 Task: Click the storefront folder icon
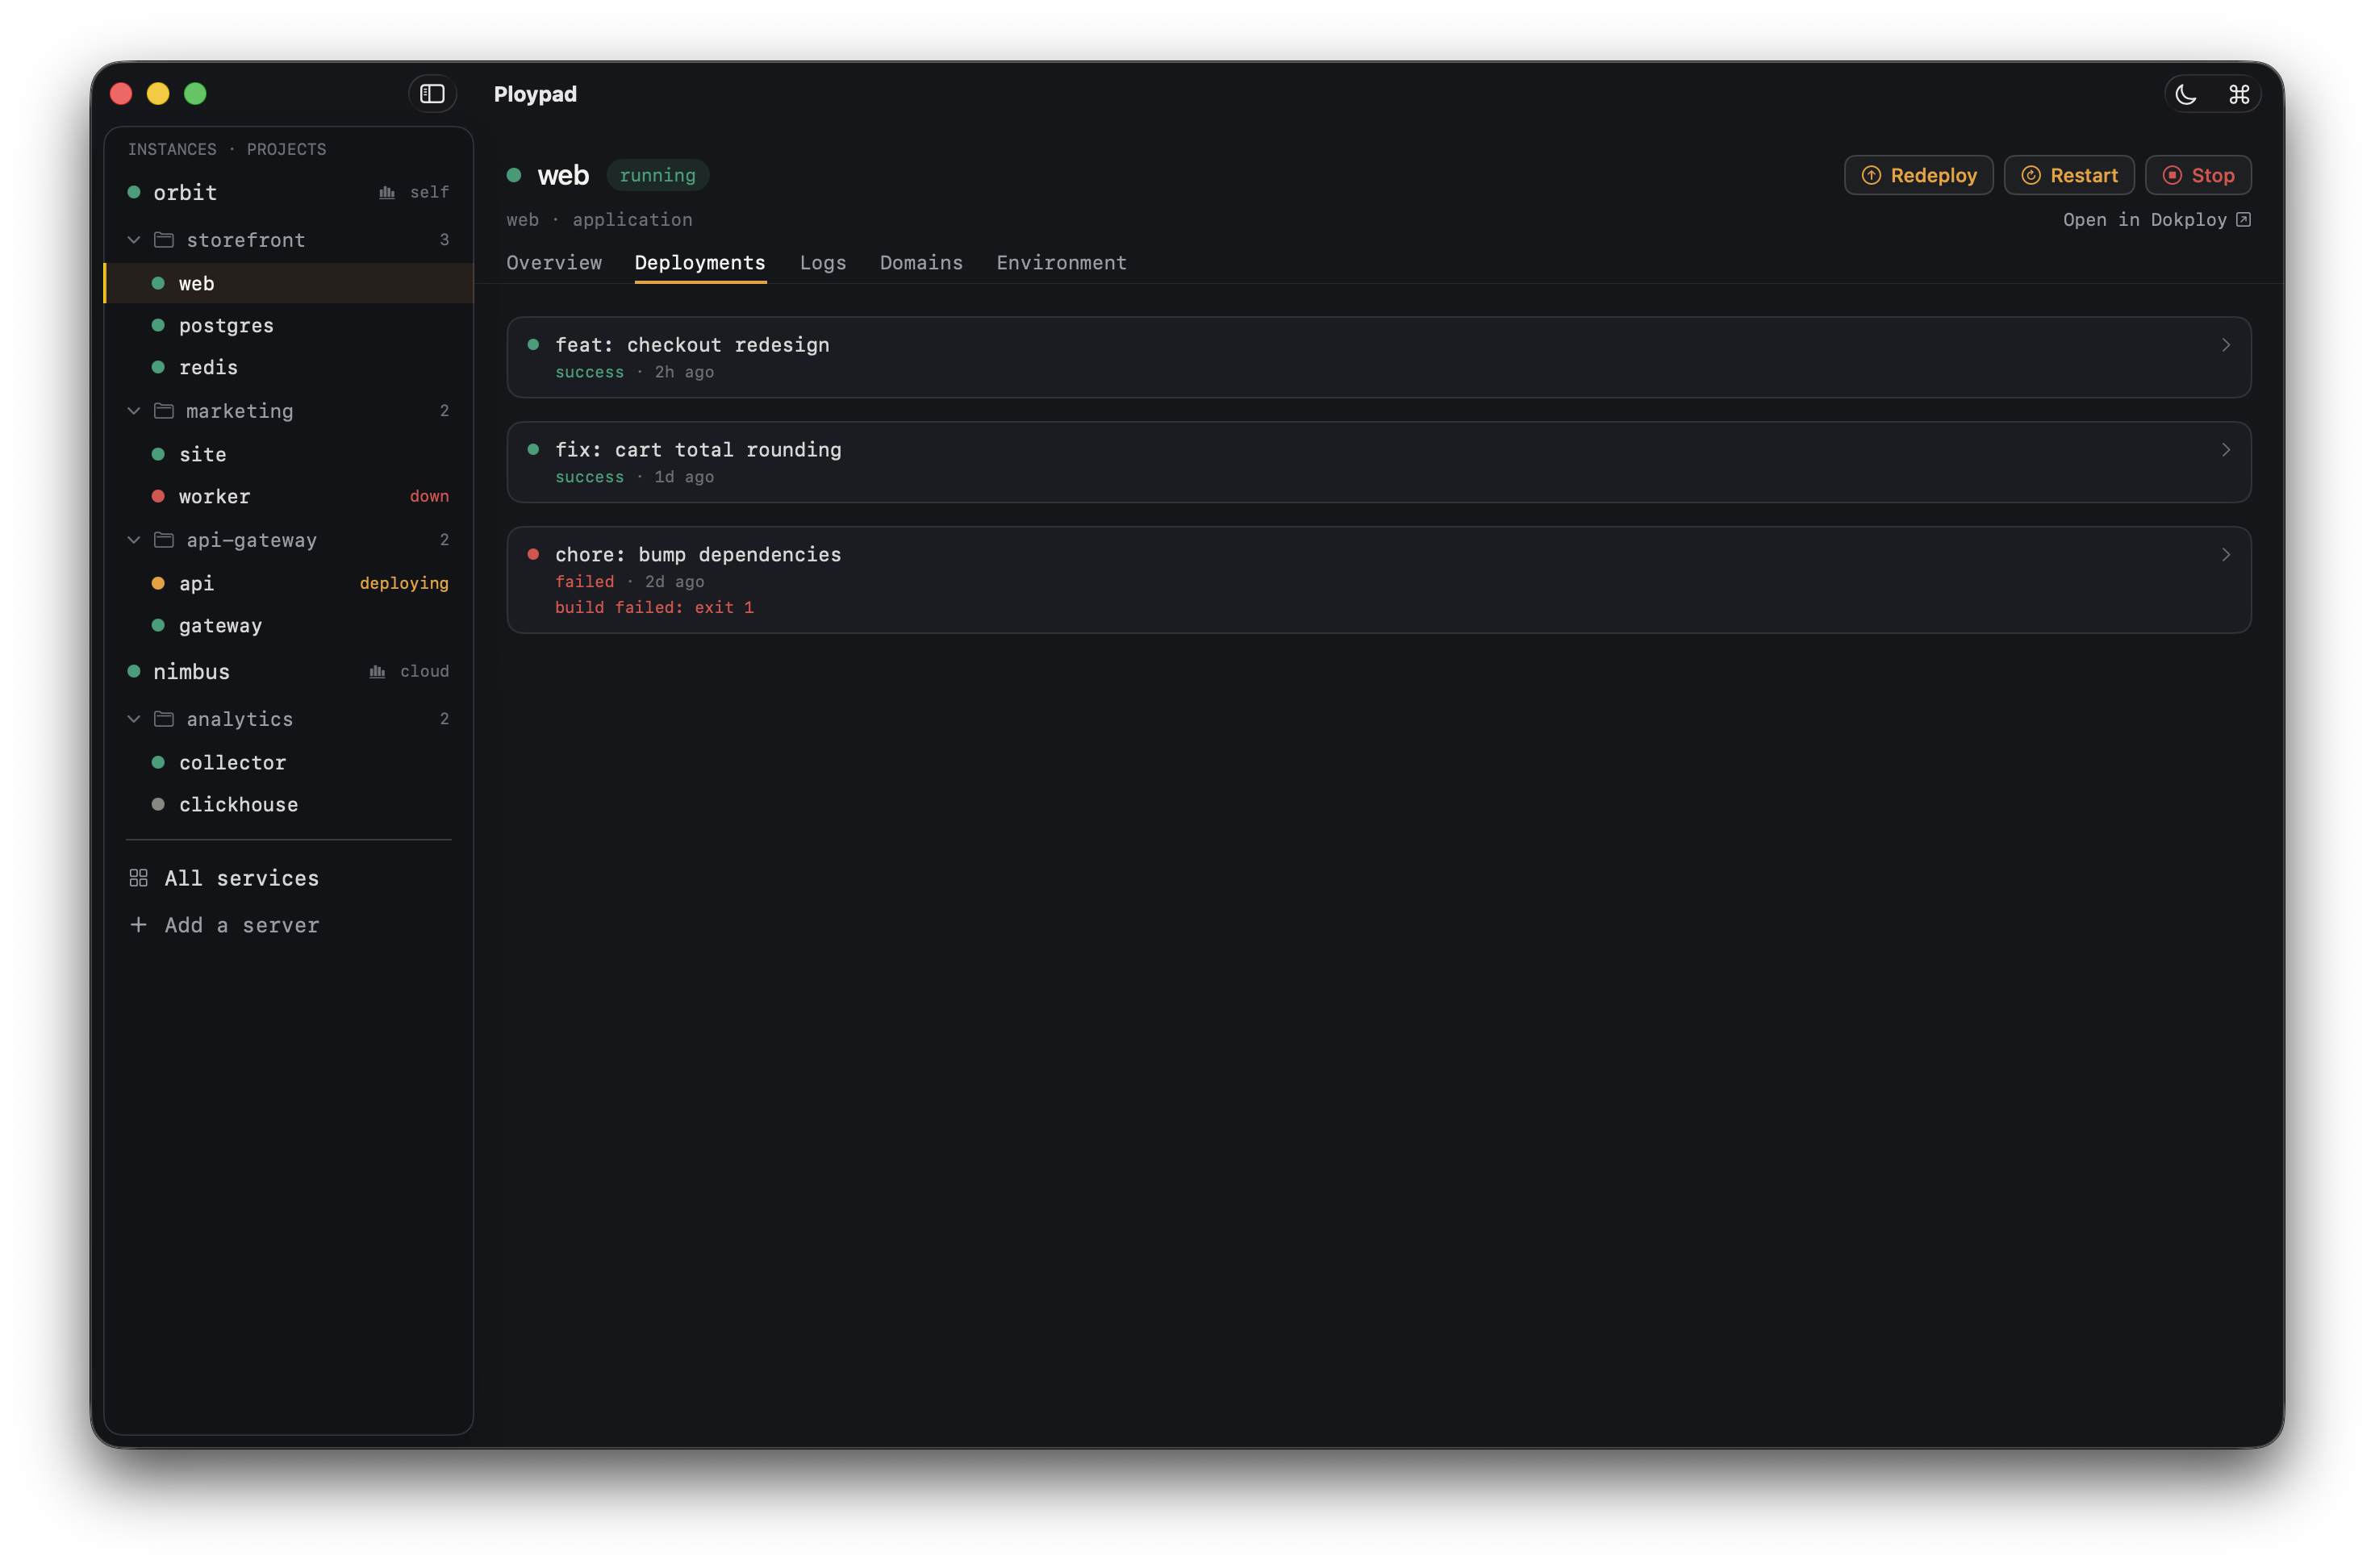tap(164, 240)
